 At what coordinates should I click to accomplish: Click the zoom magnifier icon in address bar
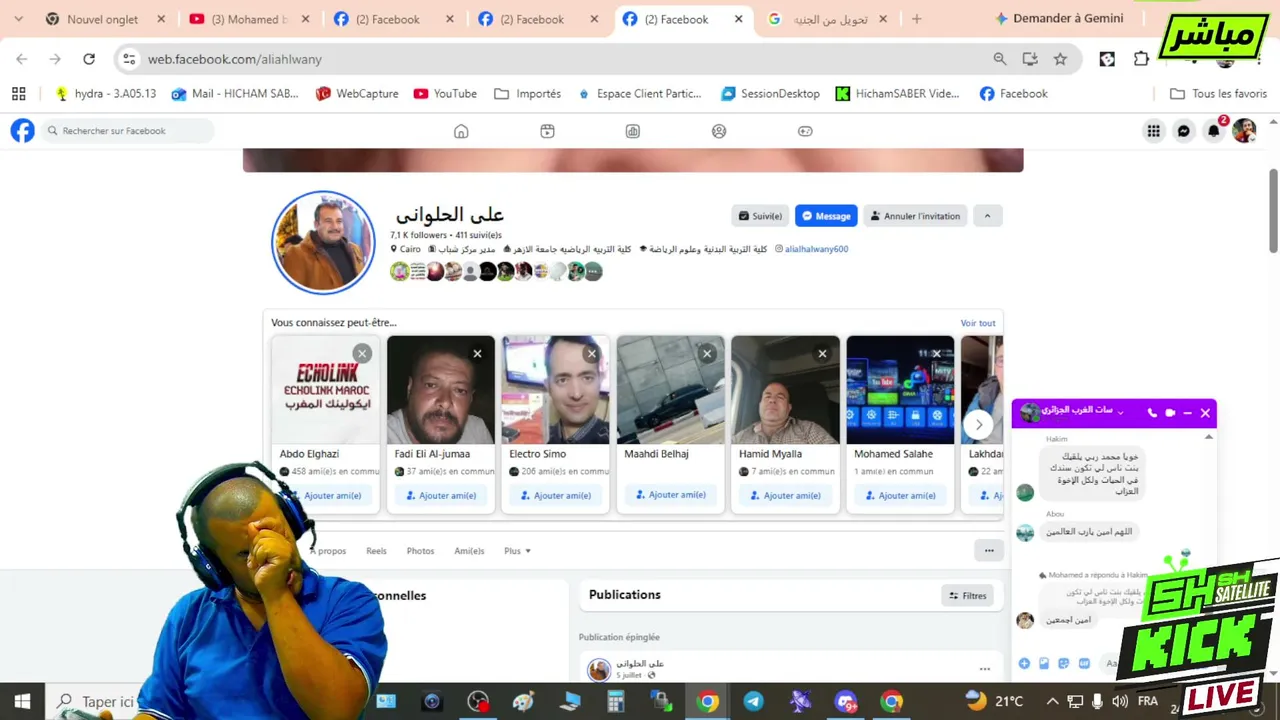click(1000, 59)
